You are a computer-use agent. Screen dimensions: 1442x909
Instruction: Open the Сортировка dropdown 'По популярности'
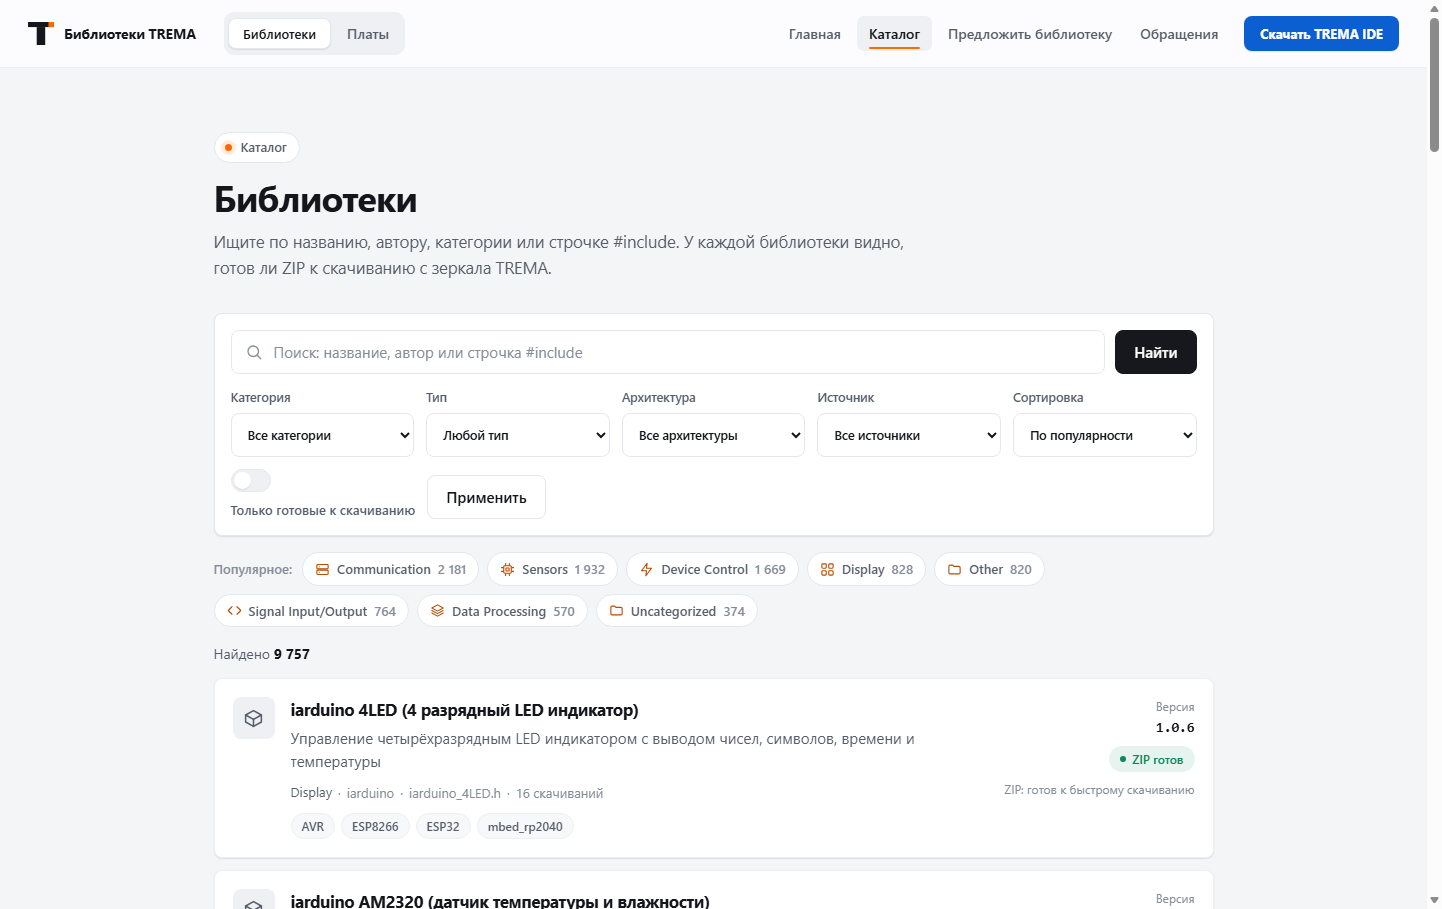click(x=1105, y=435)
